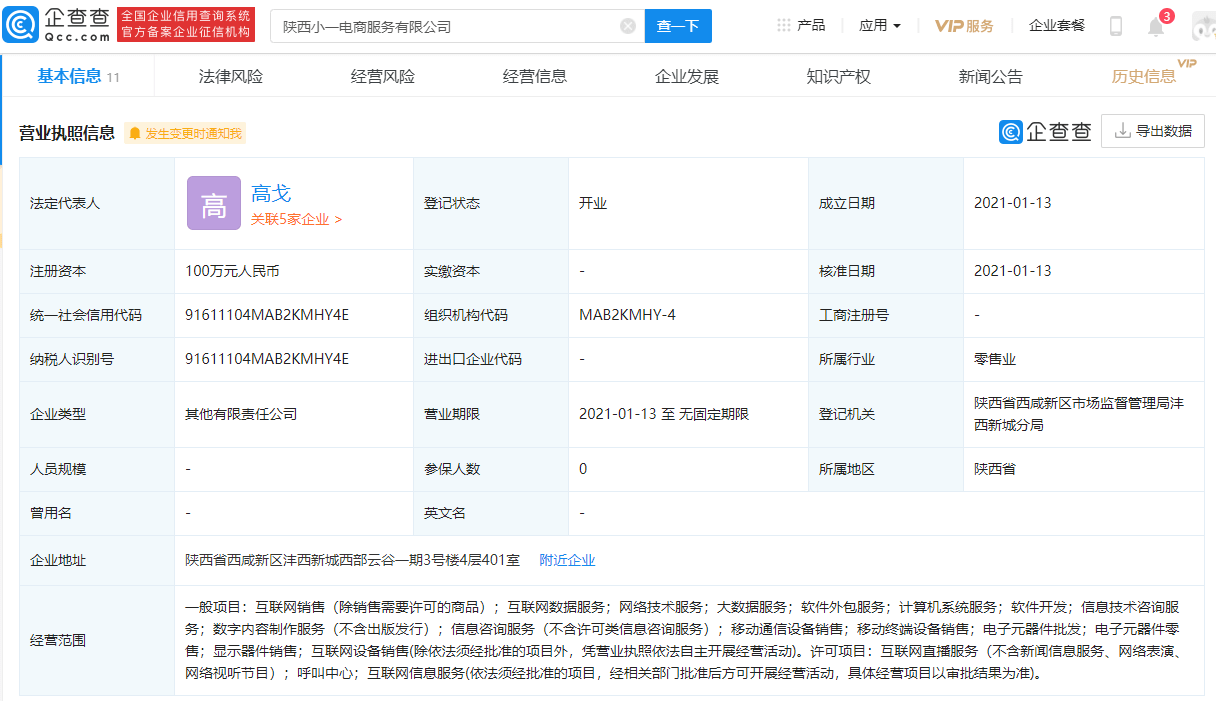Expand the 应用 dropdown menu

880,26
